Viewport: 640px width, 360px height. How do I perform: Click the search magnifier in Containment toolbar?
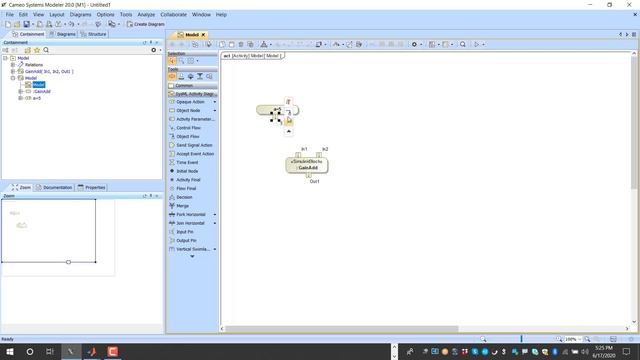(x=46, y=50)
